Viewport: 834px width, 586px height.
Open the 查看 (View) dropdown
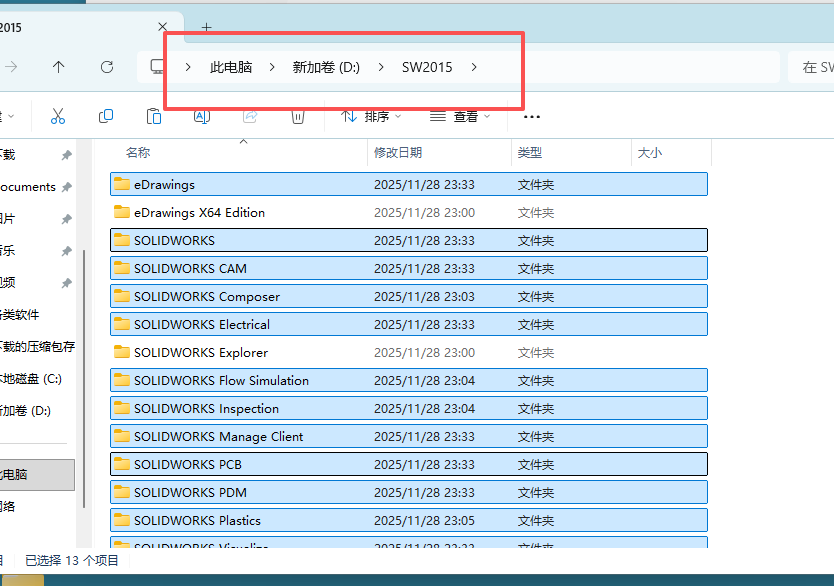click(x=460, y=116)
